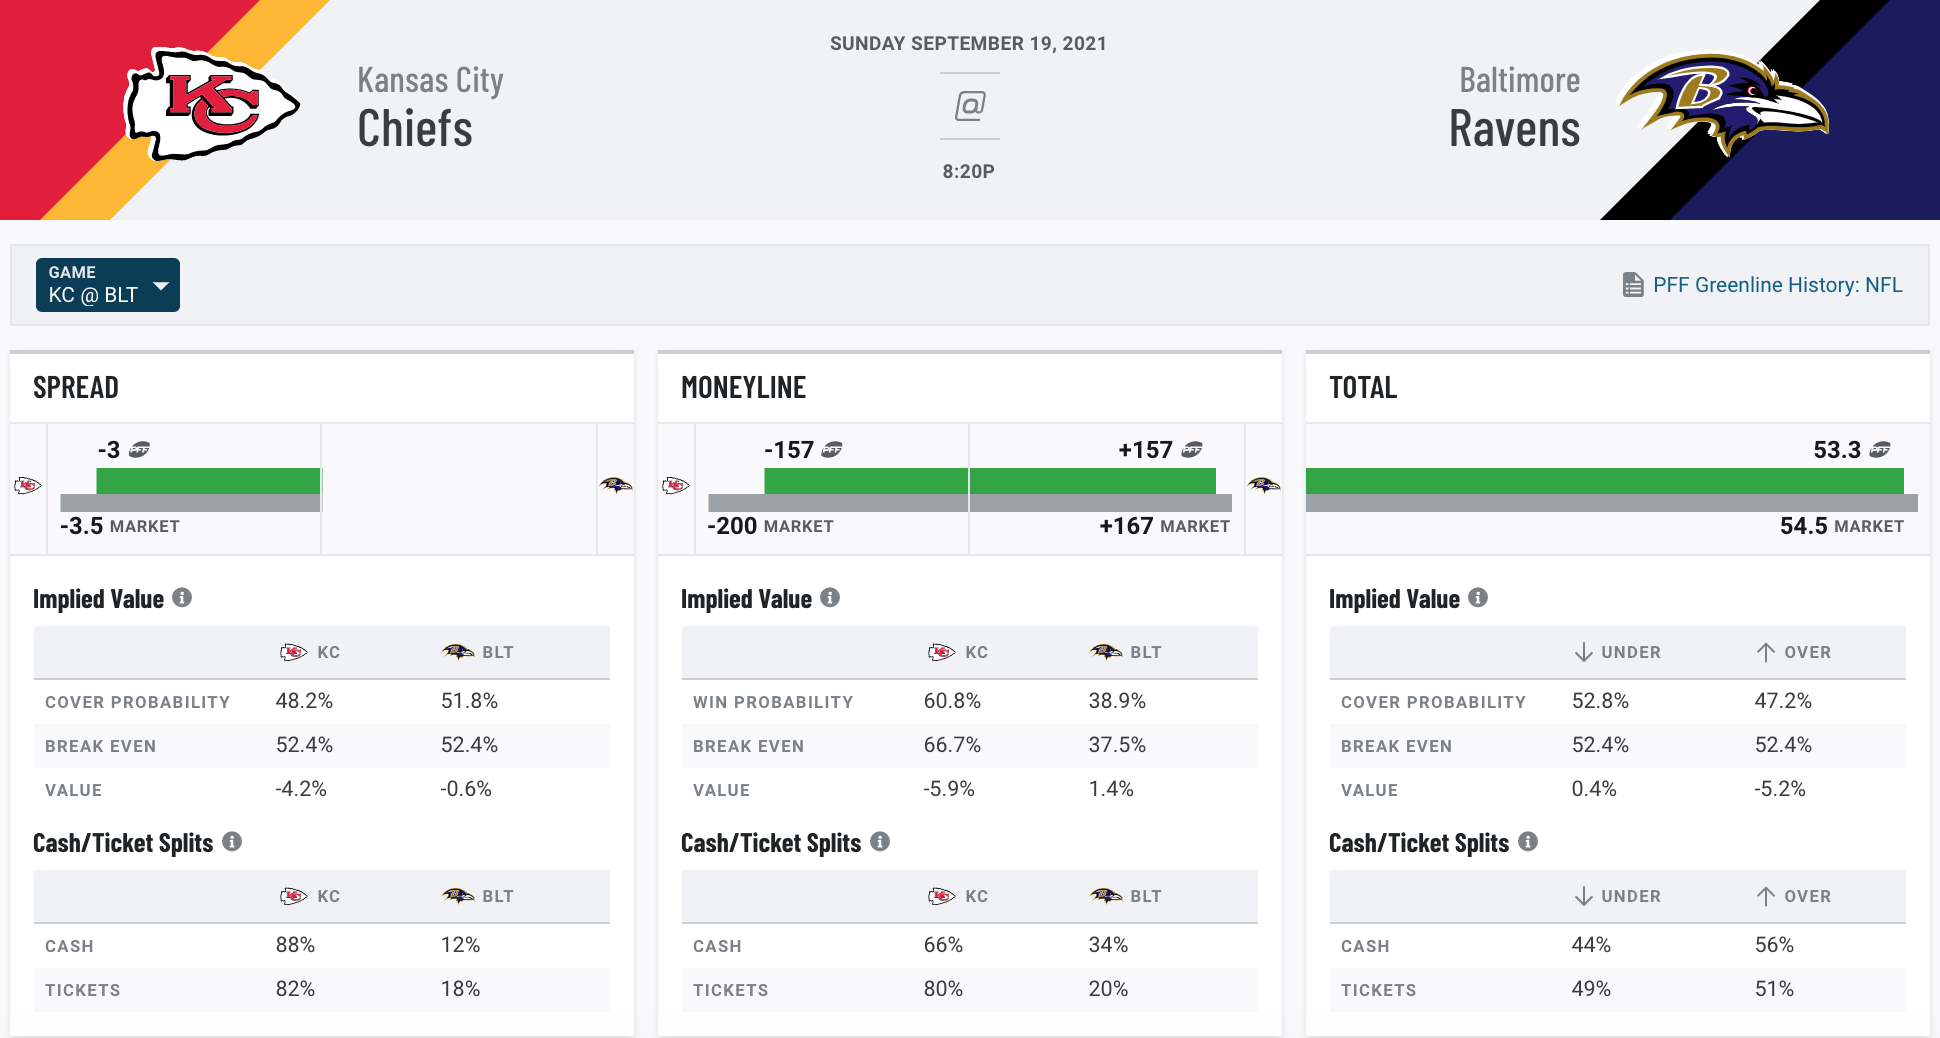Click BLT column header in Spread Implied Value
Viewport: 1940px width, 1038px height.
click(x=478, y=652)
